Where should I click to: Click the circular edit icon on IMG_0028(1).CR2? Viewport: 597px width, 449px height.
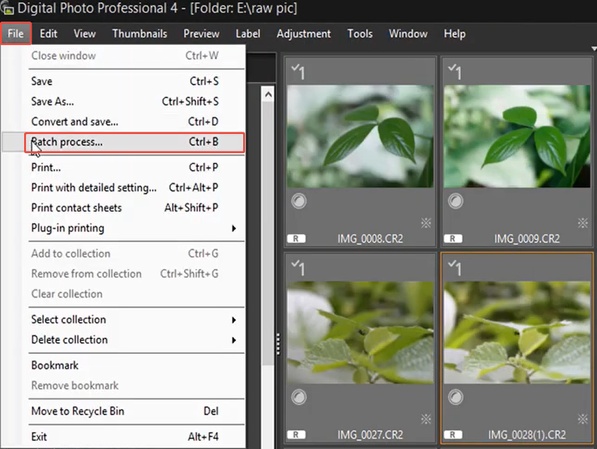point(456,397)
